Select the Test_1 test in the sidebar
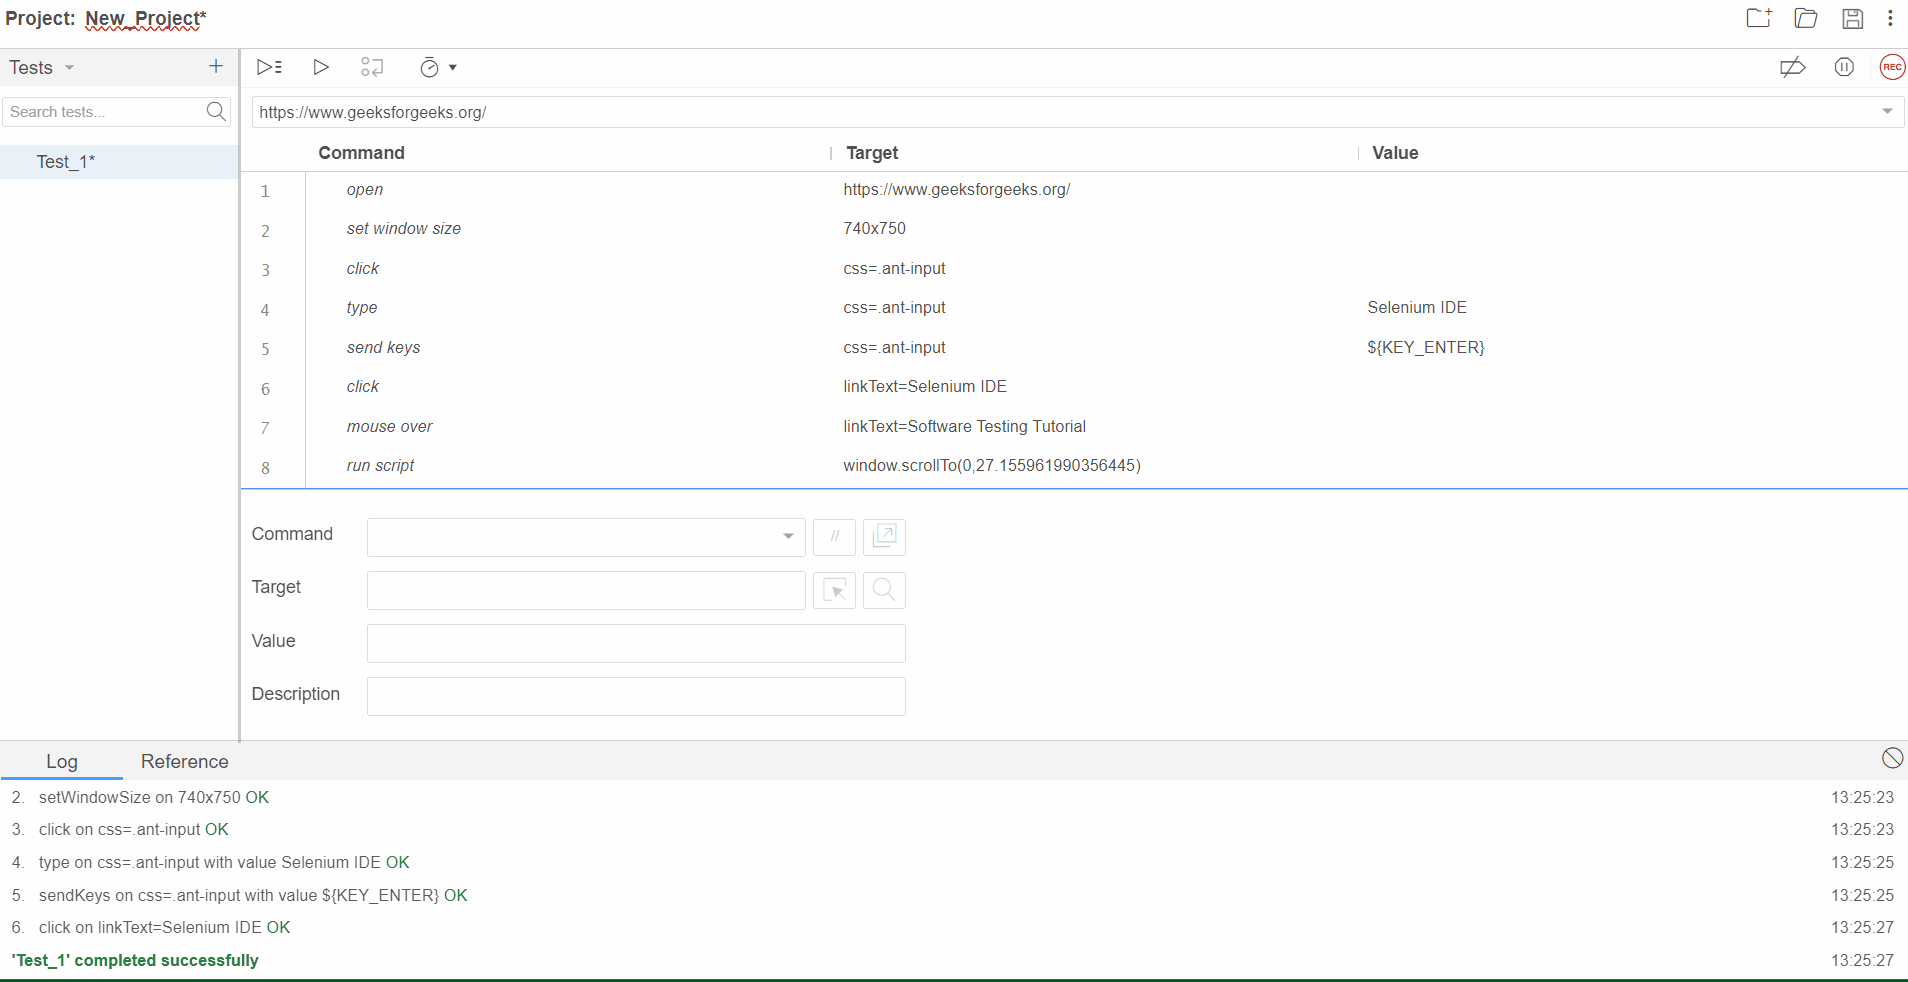This screenshot has height=982, width=1908. tap(66, 162)
